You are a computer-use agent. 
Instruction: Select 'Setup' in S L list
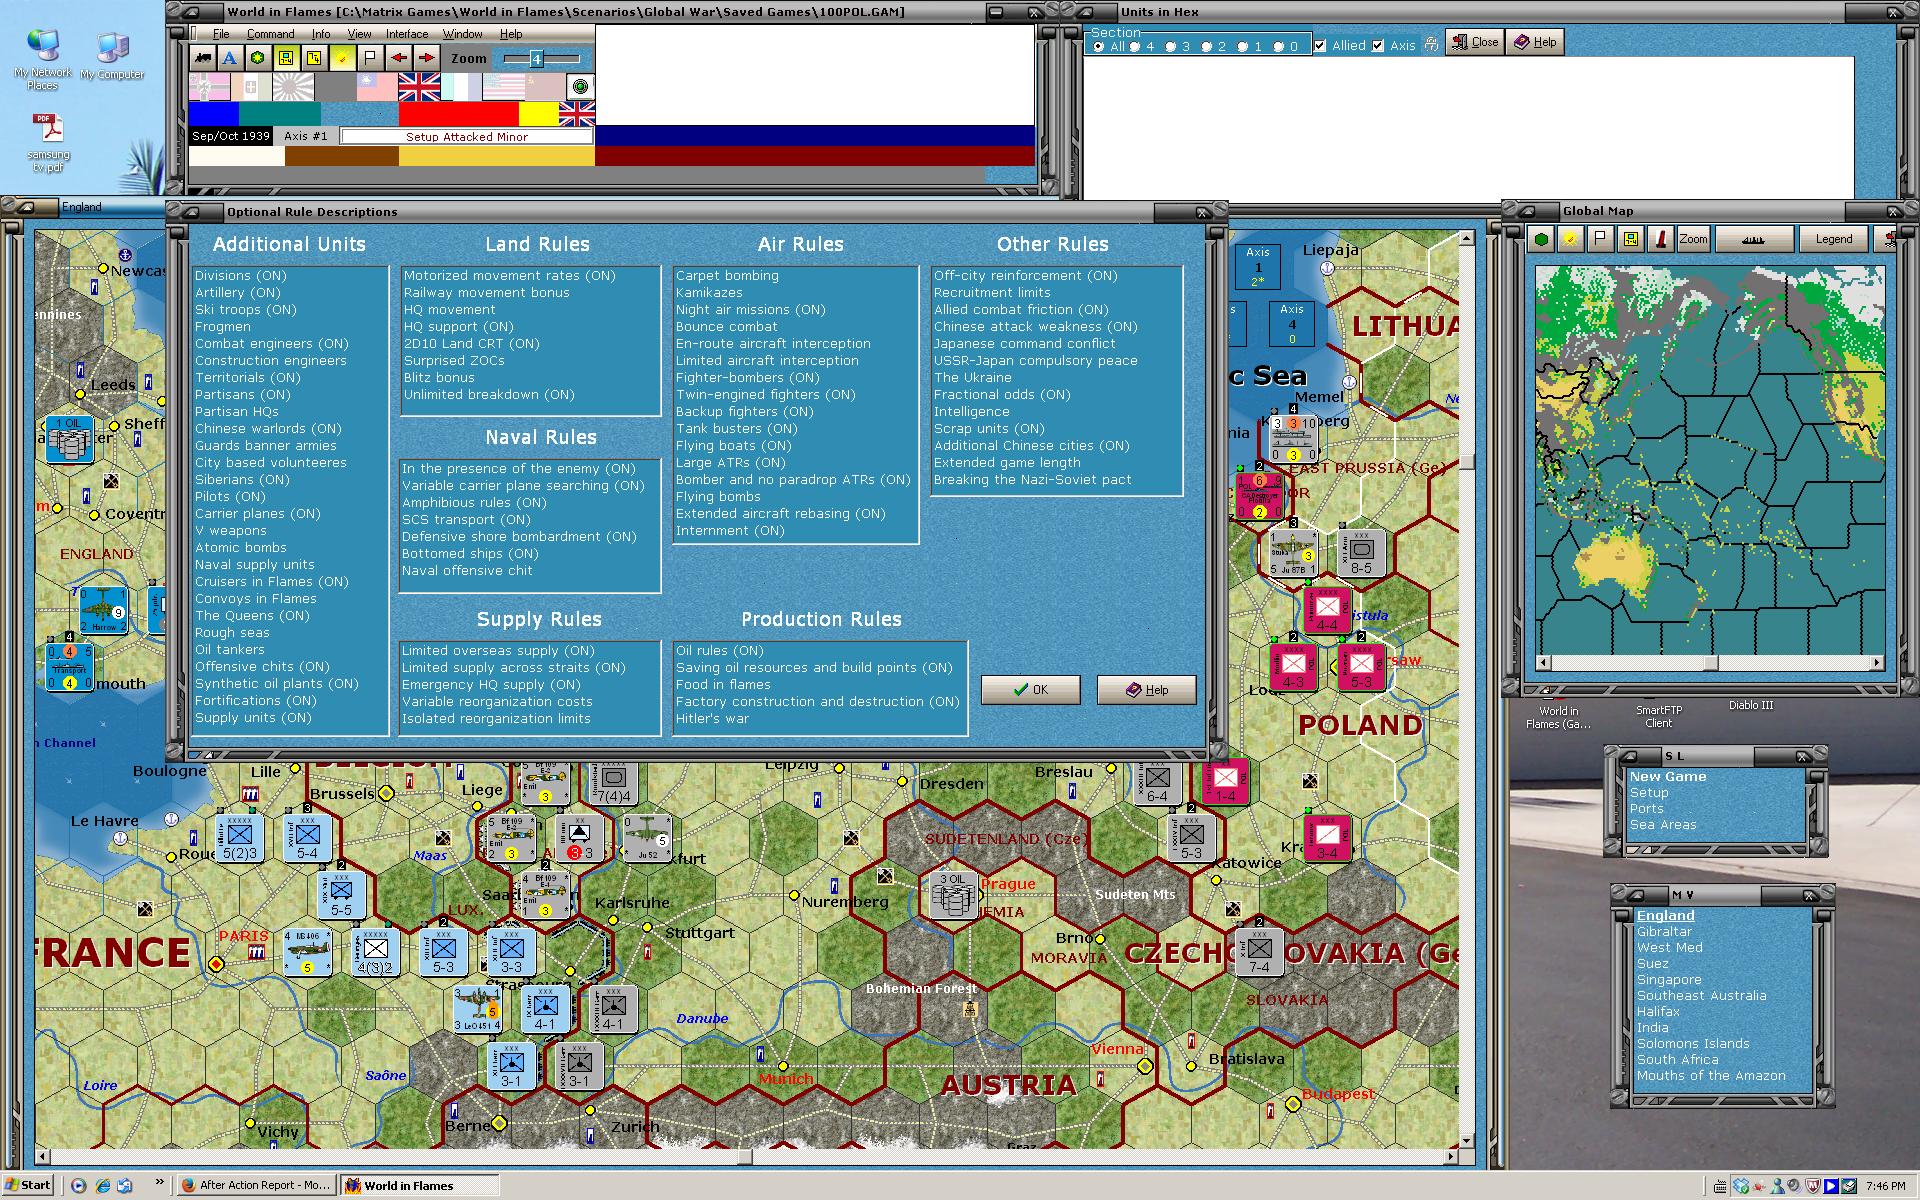click(1649, 792)
